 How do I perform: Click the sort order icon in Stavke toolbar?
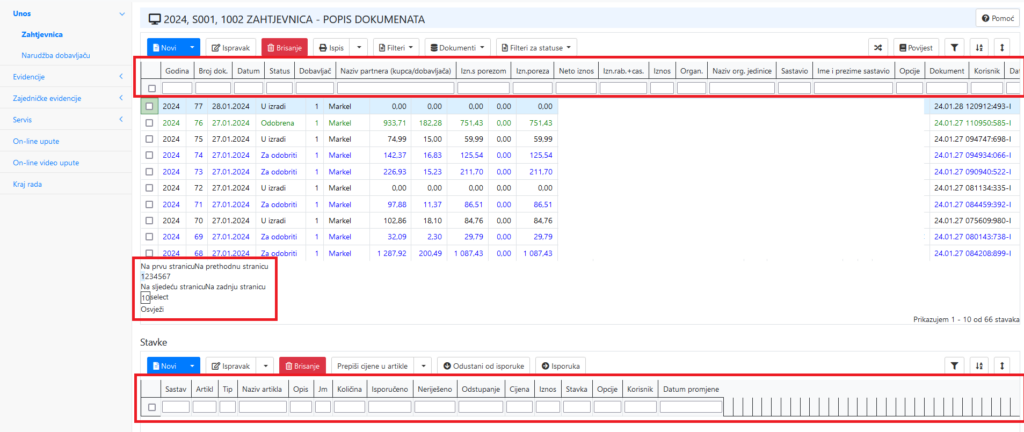coord(978,365)
